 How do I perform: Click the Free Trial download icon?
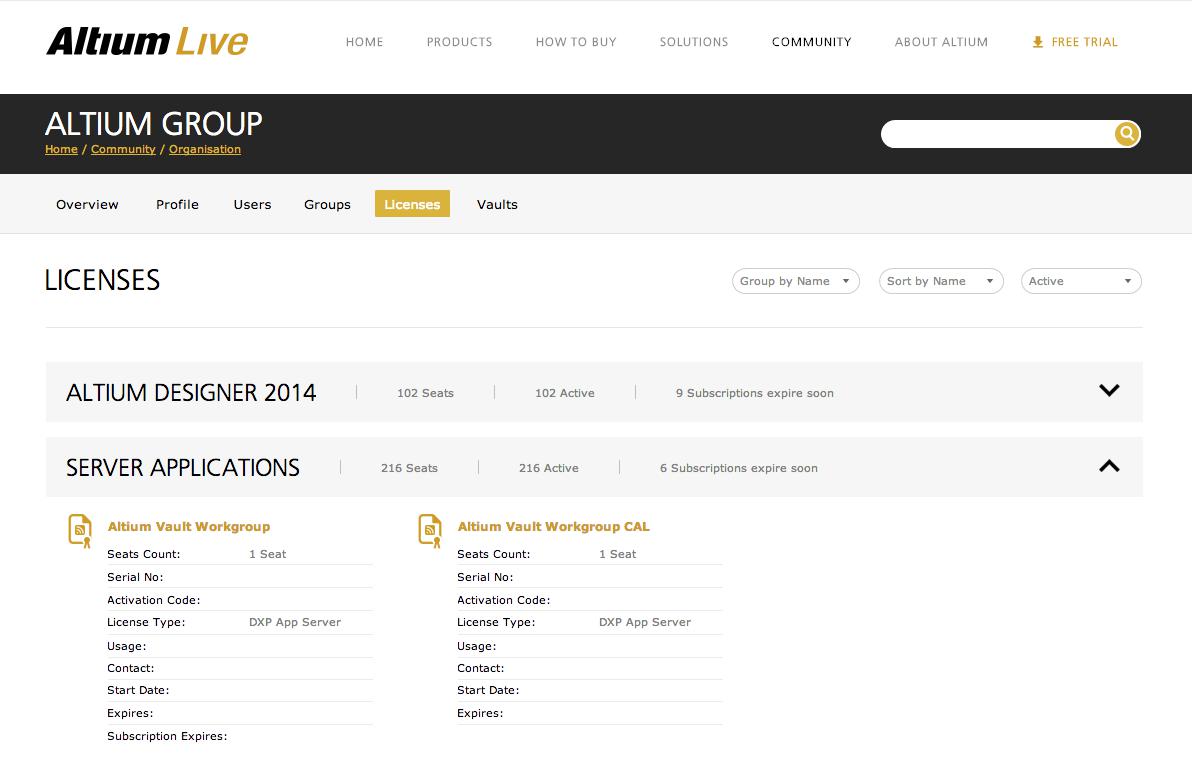[x=1037, y=42]
